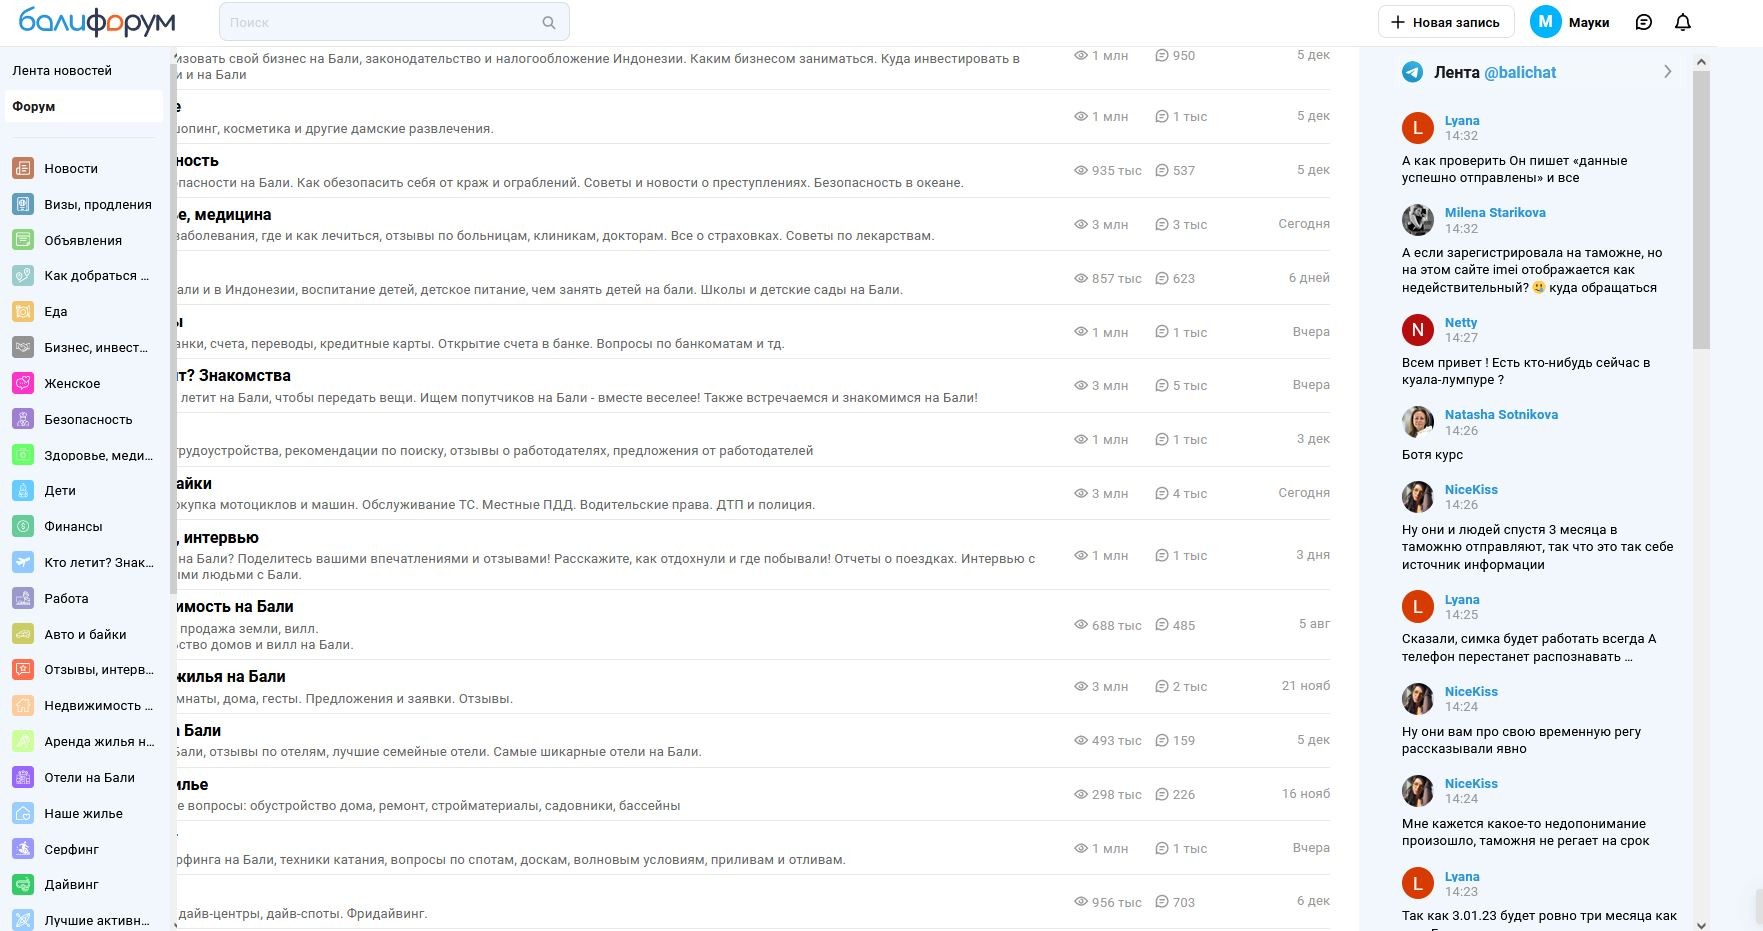Focus the Поиск search input field
This screenshot has width=1763, height=931.
380,22
